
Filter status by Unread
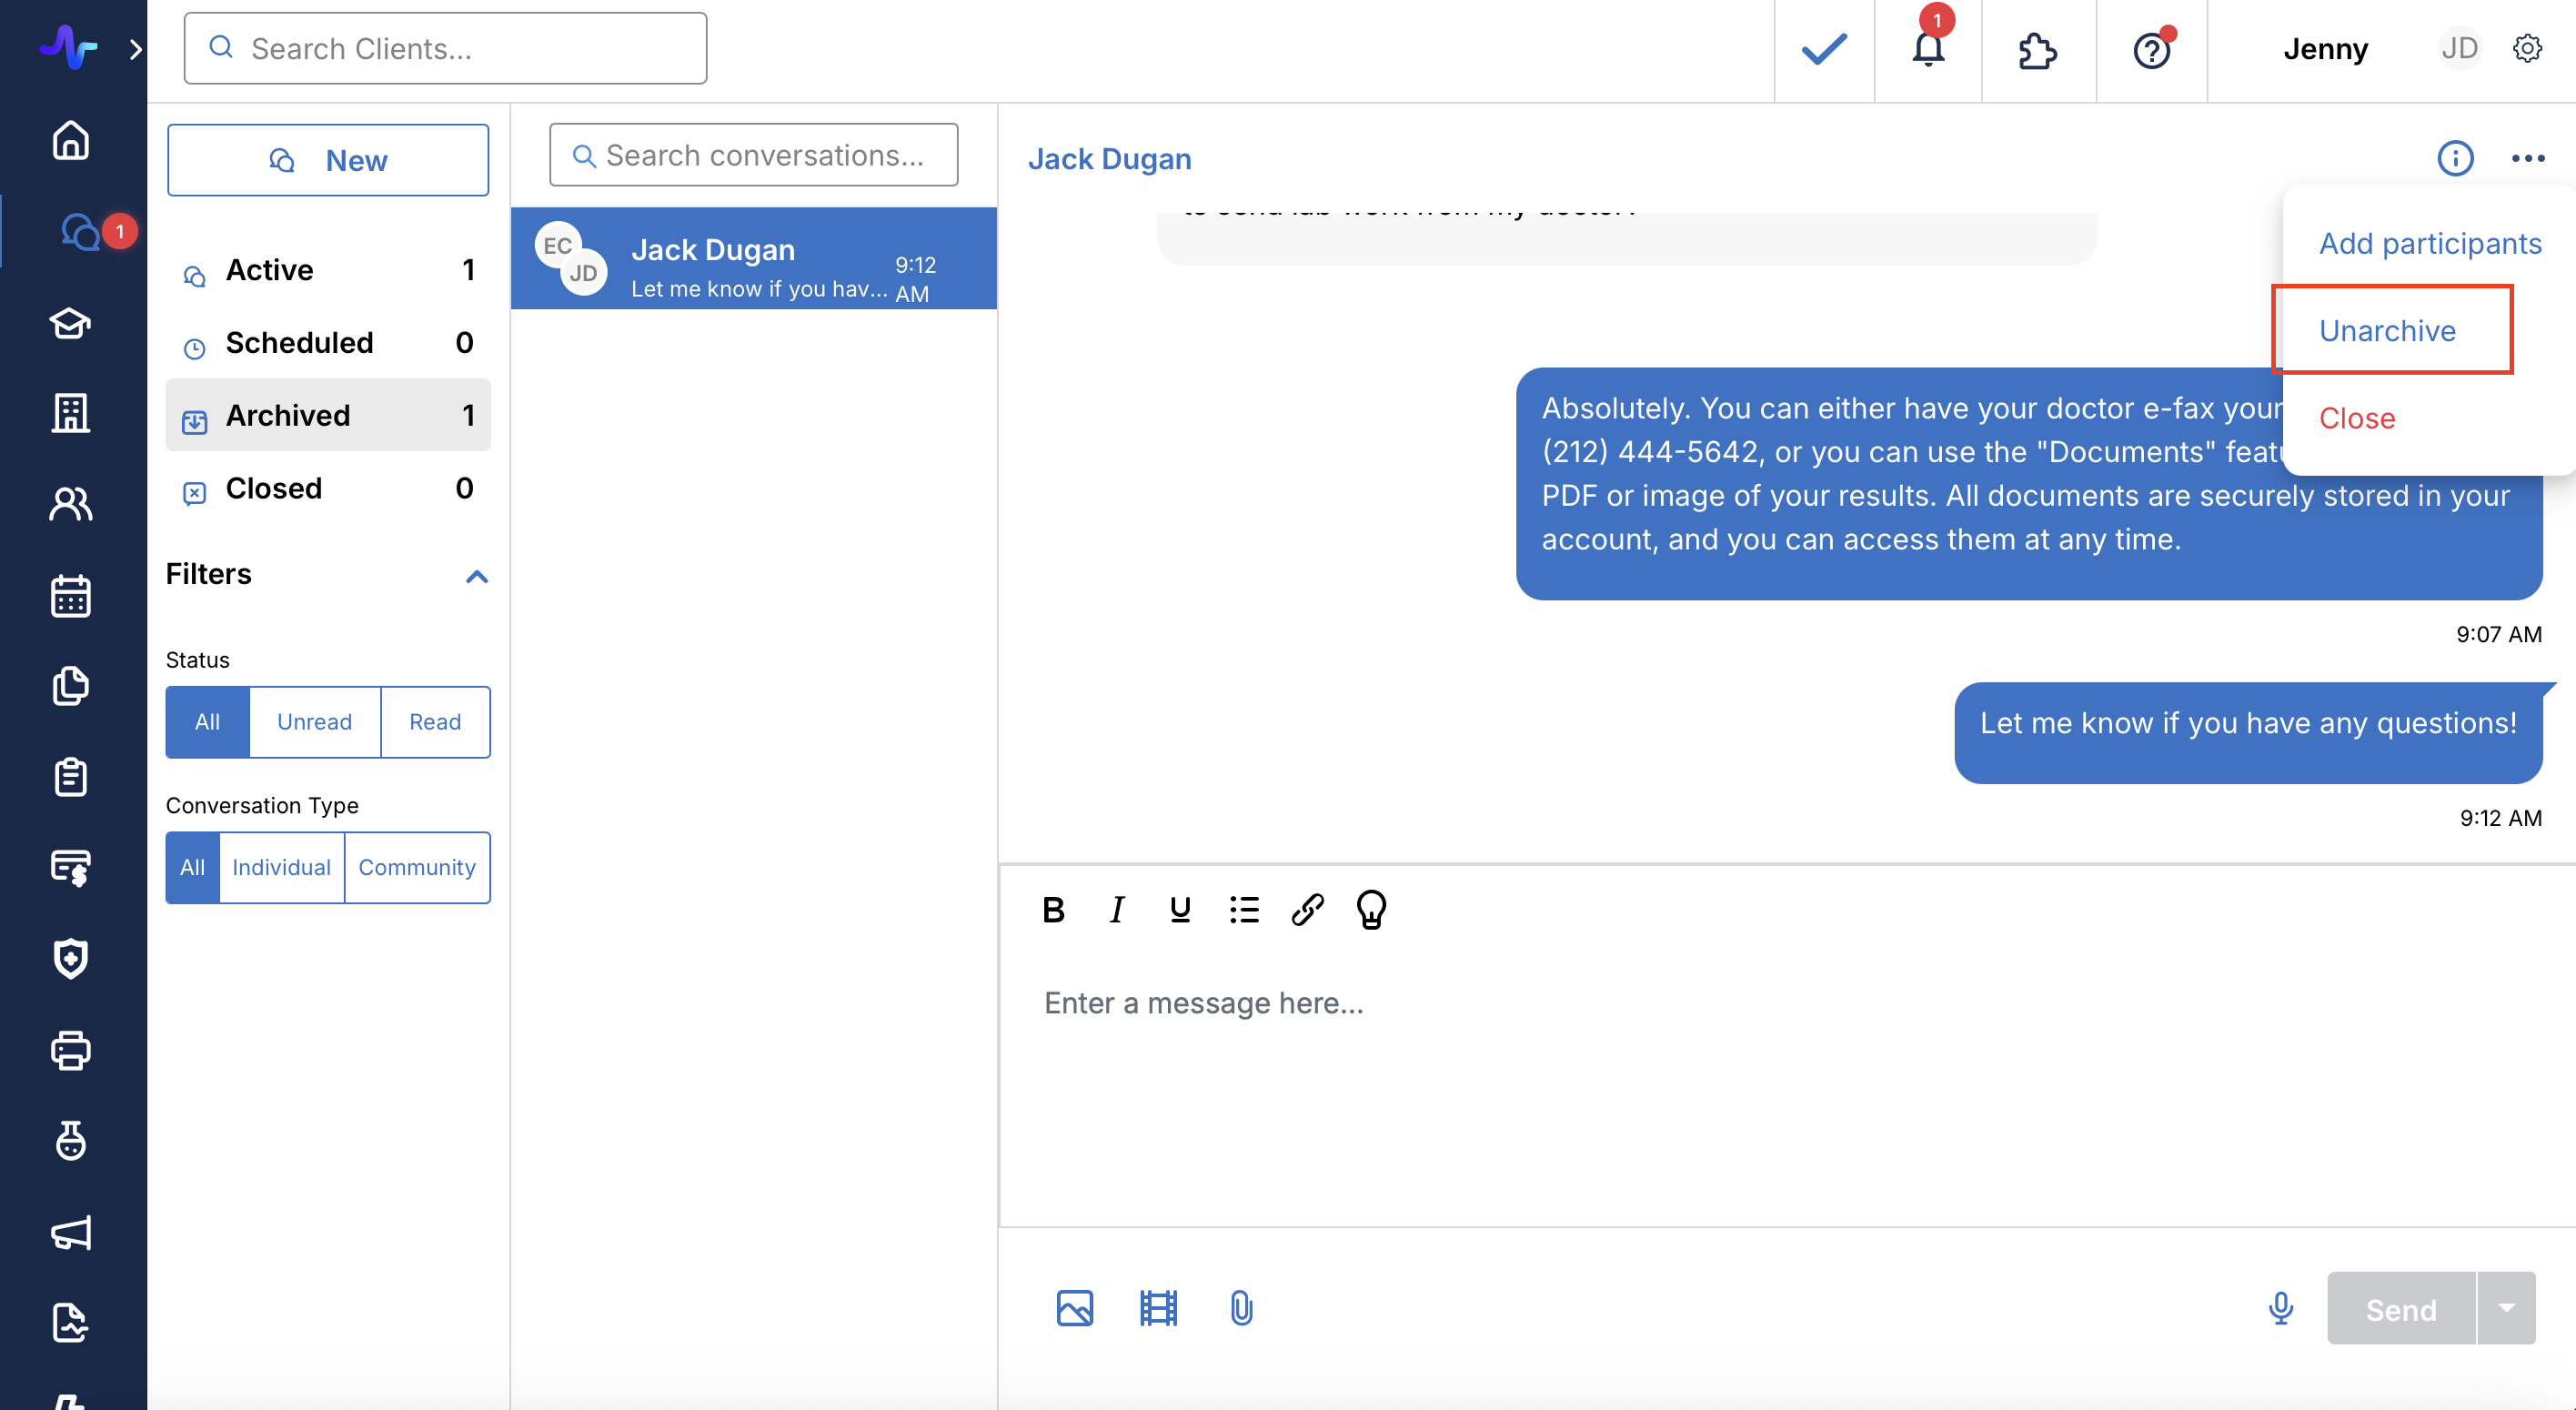314,722
